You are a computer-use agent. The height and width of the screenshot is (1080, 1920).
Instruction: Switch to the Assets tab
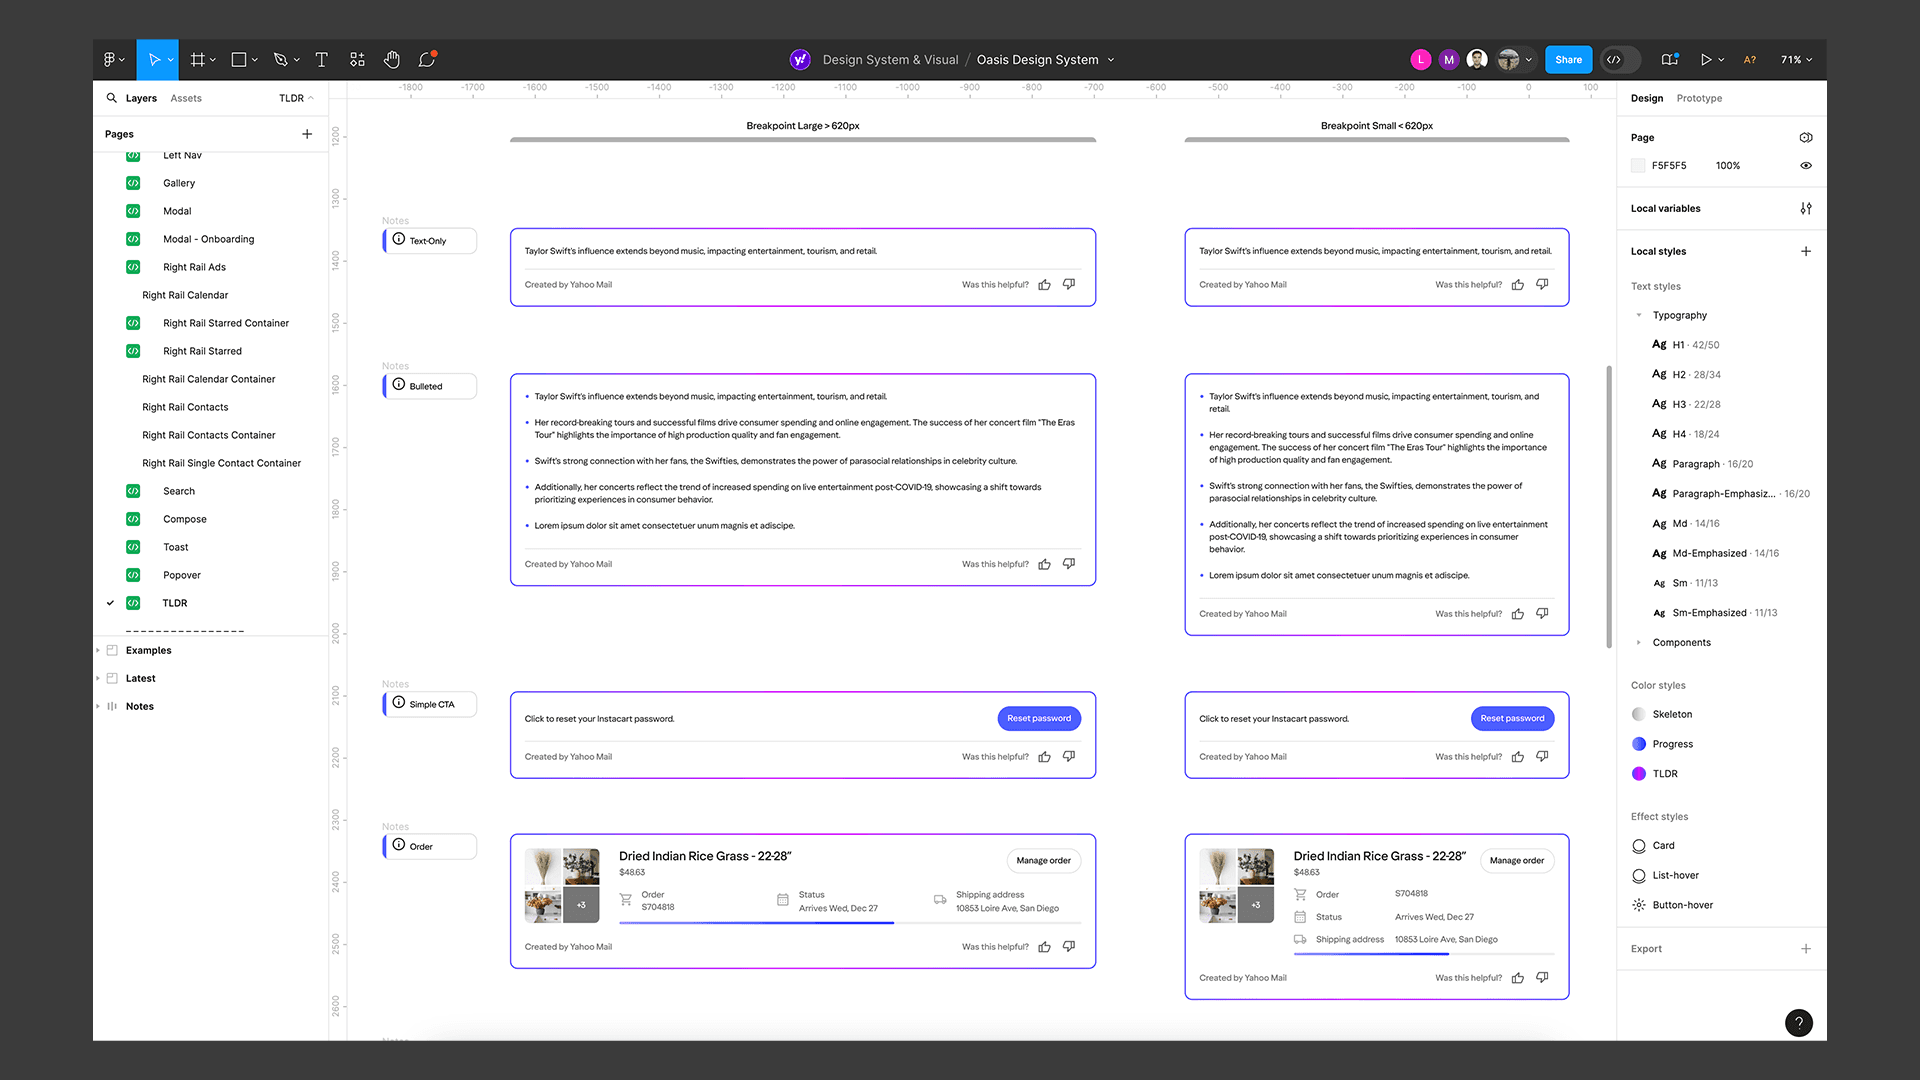(186, 98)
